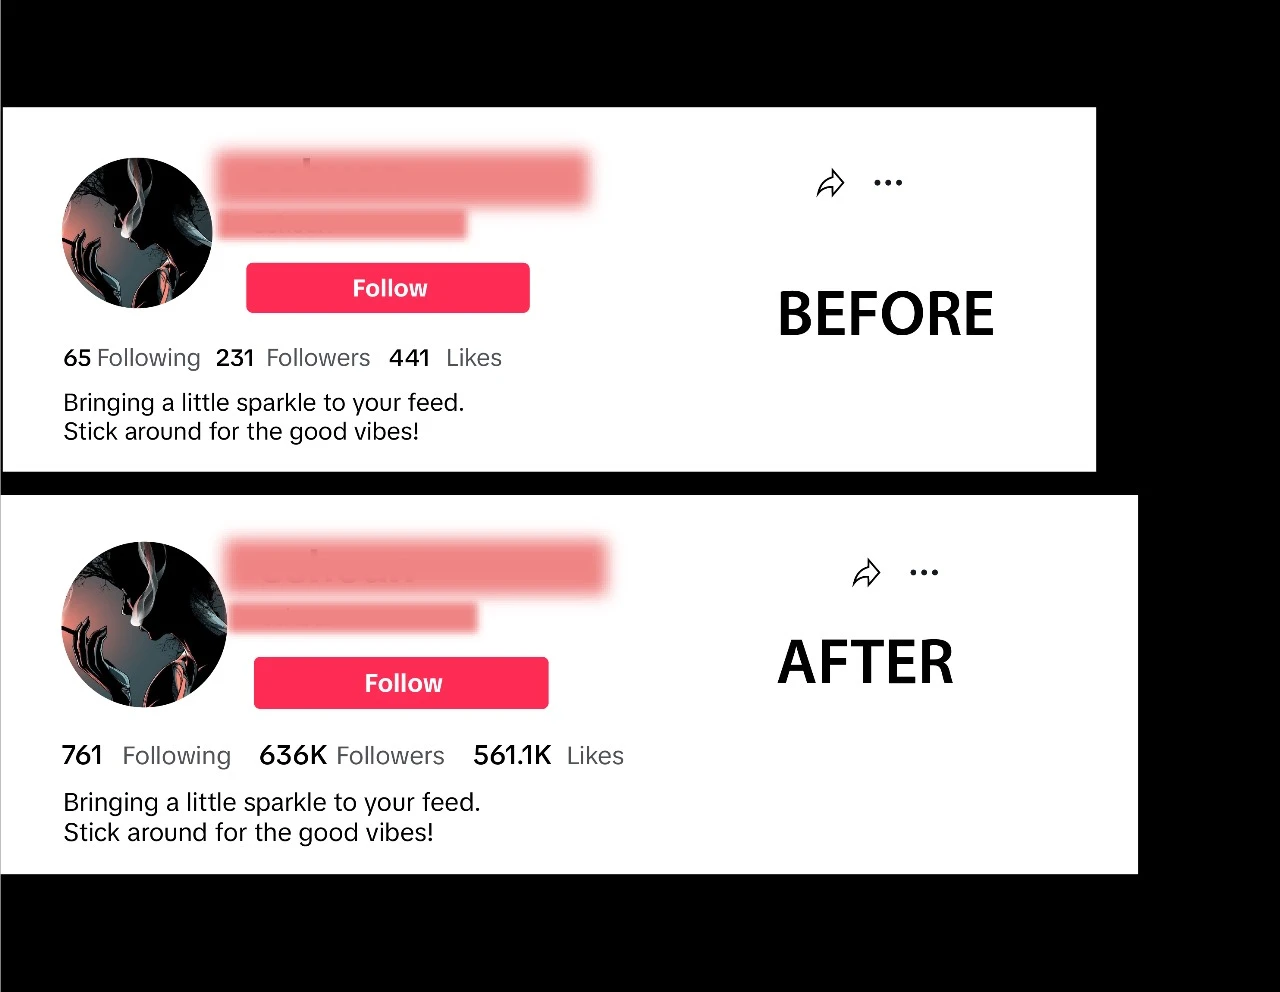The height and width of the screenshot is (992, 1280).
Task: Click the 561.1K Likes count
Action: coord(548,755)
